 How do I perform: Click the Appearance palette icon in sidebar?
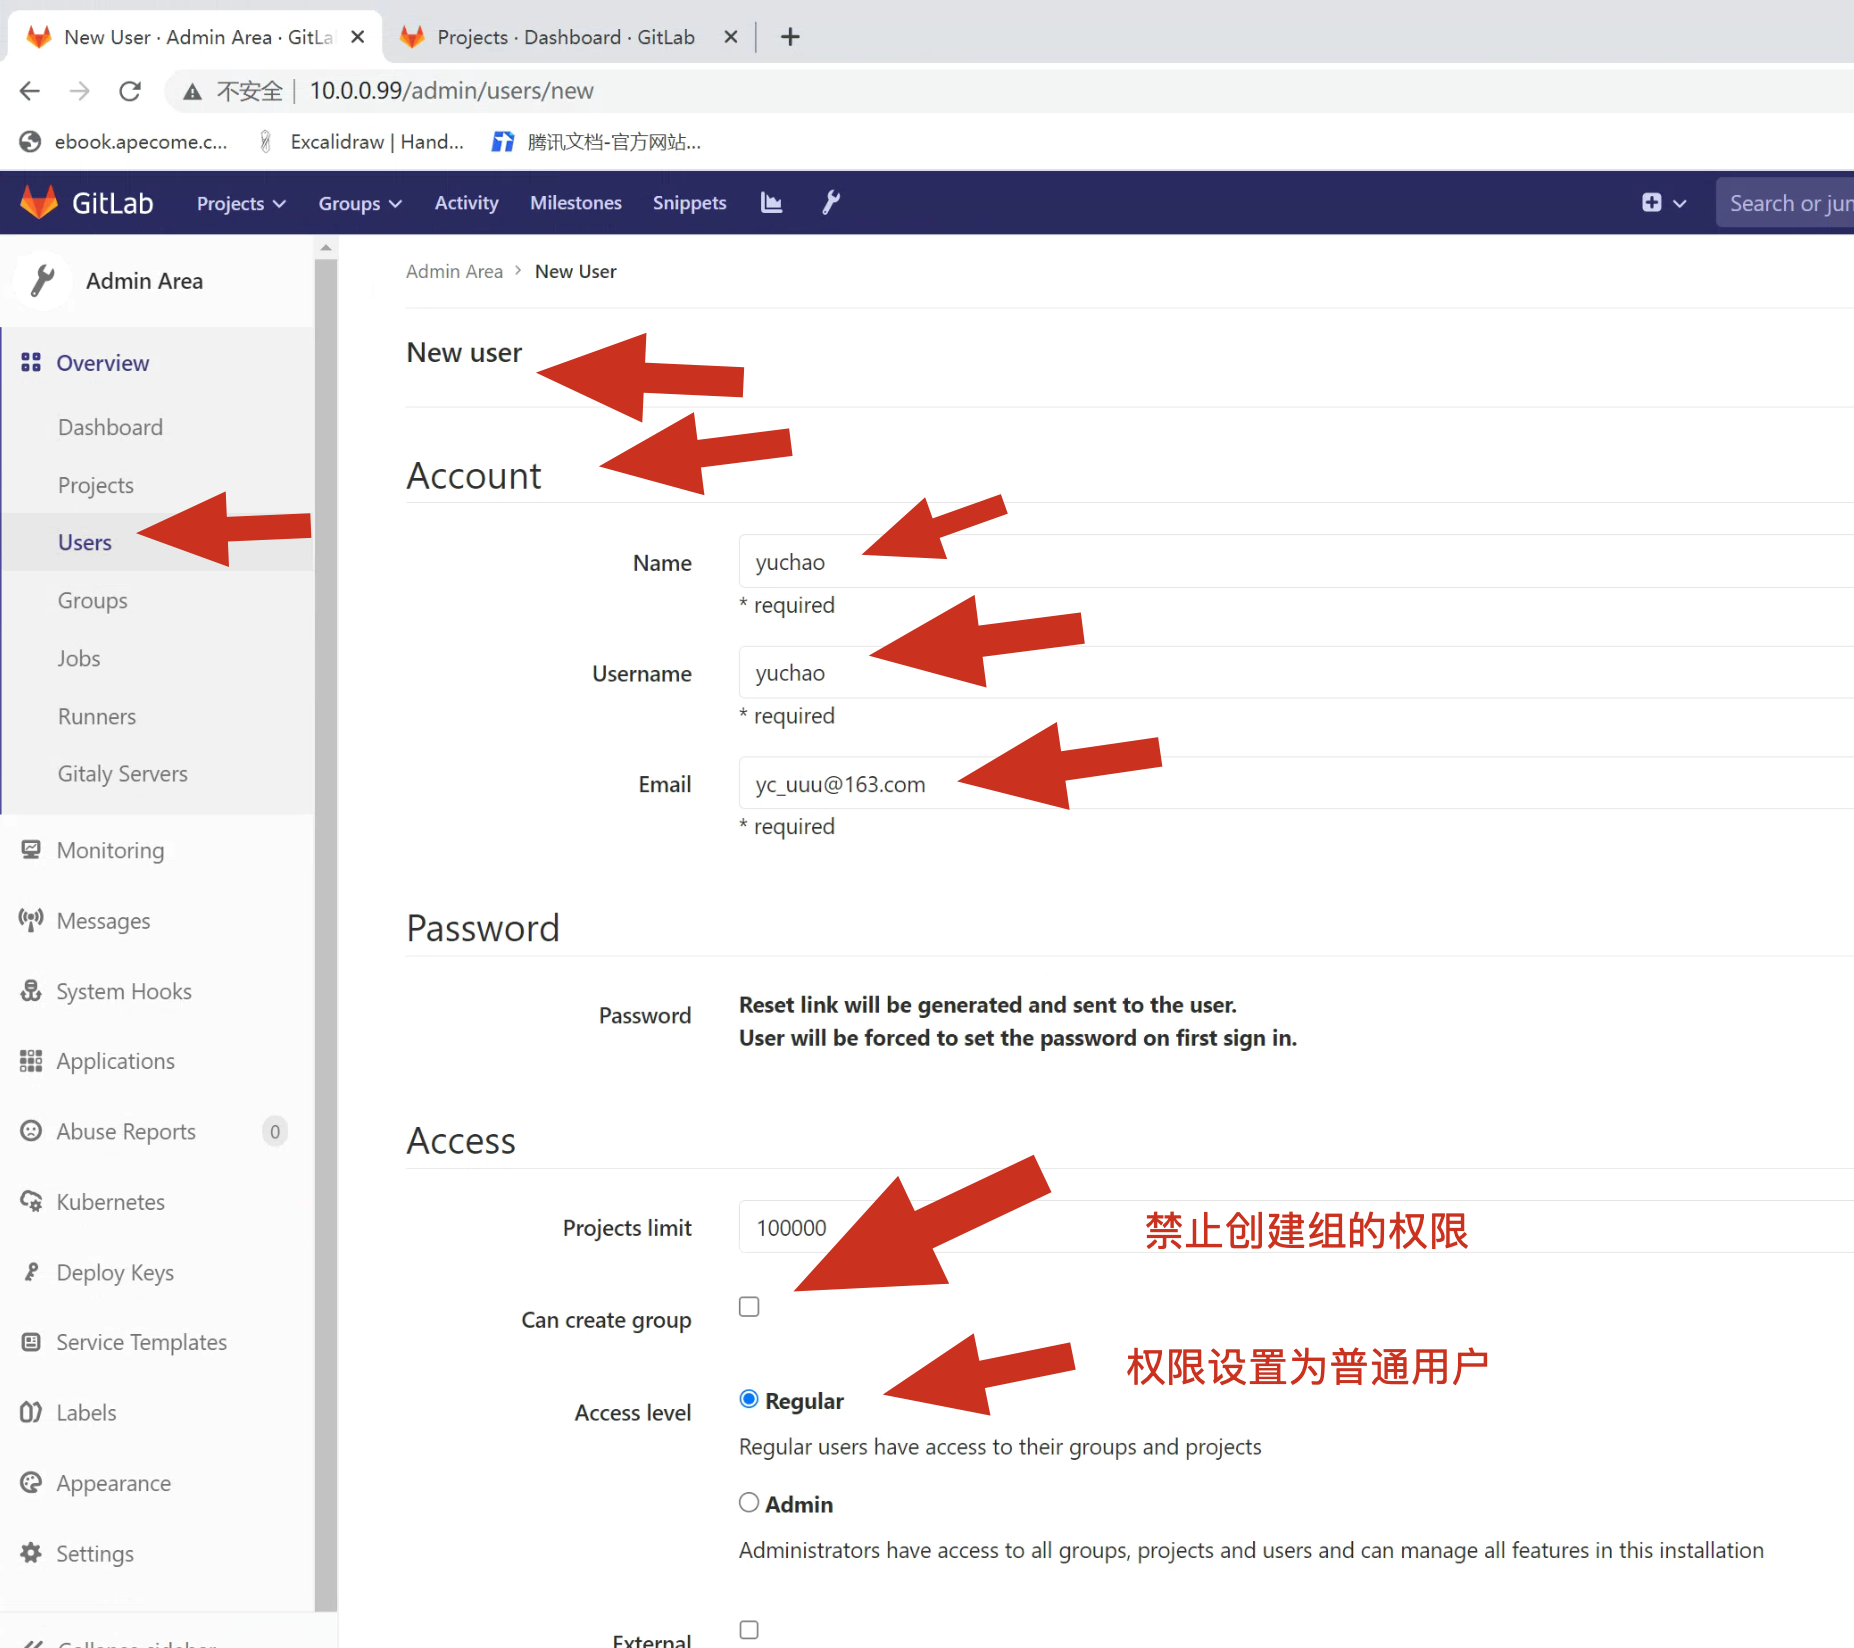[31, 1483]
